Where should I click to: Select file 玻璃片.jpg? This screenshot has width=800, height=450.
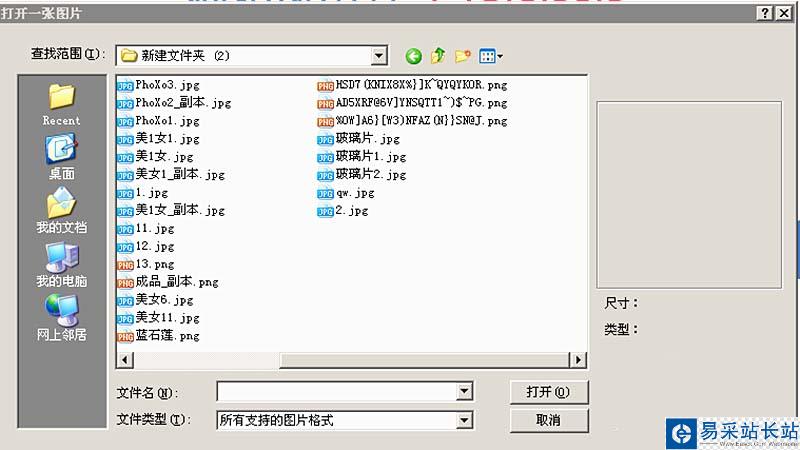[x=359, y=139]
